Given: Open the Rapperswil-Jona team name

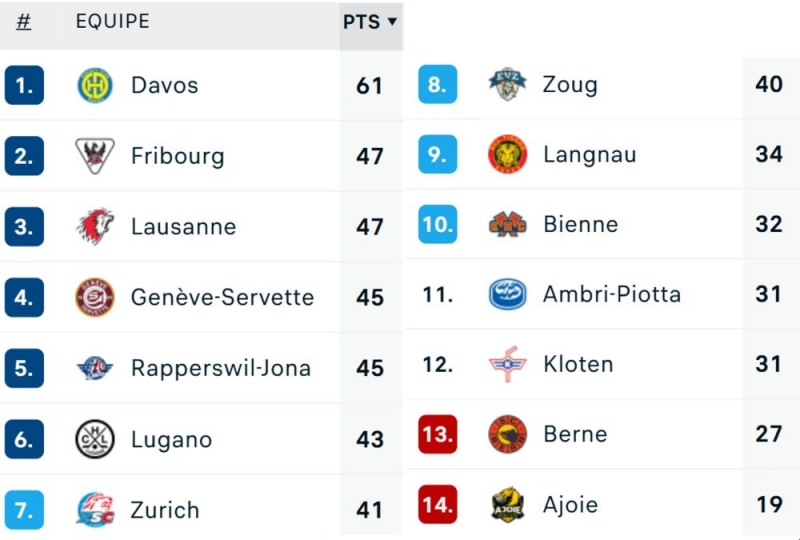Looking at the screenshot, I should pos(220,368).
